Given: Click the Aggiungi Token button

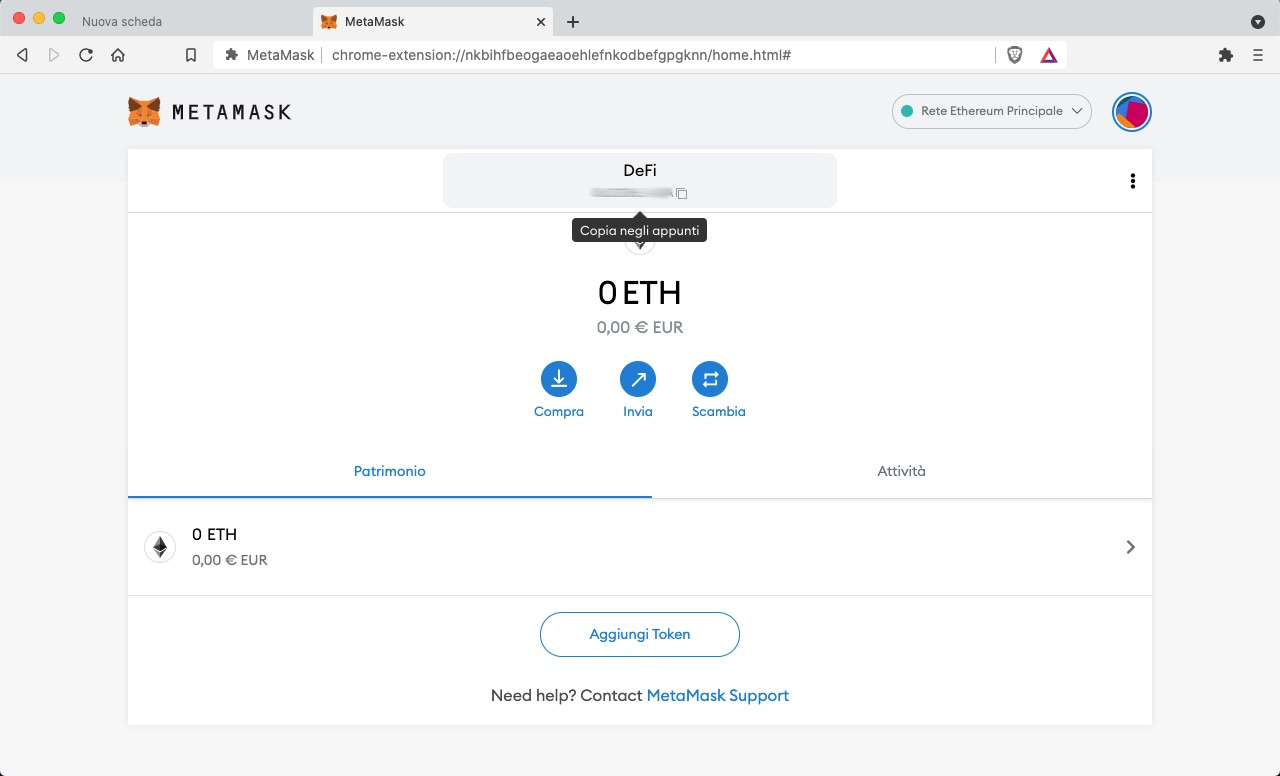Looking at the screenshot, I should 640,634.
